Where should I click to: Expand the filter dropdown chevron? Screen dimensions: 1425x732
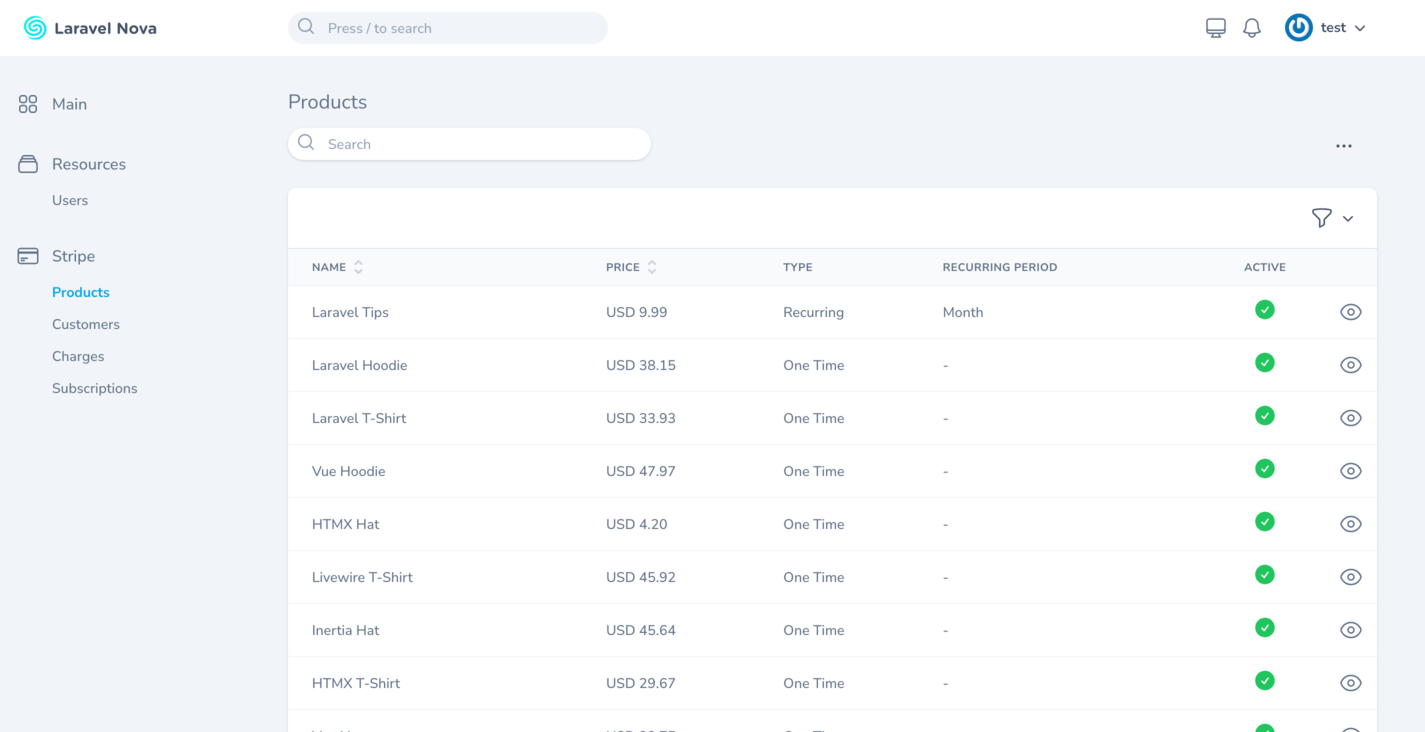1348,219
